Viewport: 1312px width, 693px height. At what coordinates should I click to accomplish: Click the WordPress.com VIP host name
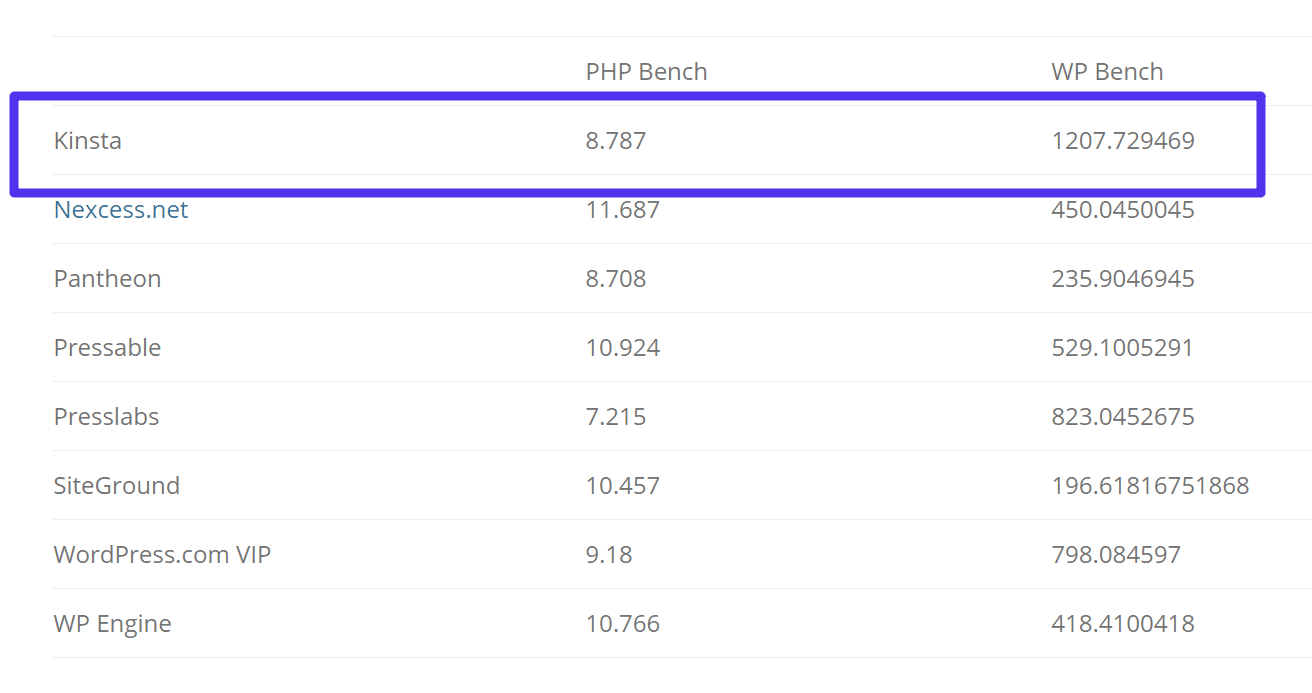[x=162, y=555]
